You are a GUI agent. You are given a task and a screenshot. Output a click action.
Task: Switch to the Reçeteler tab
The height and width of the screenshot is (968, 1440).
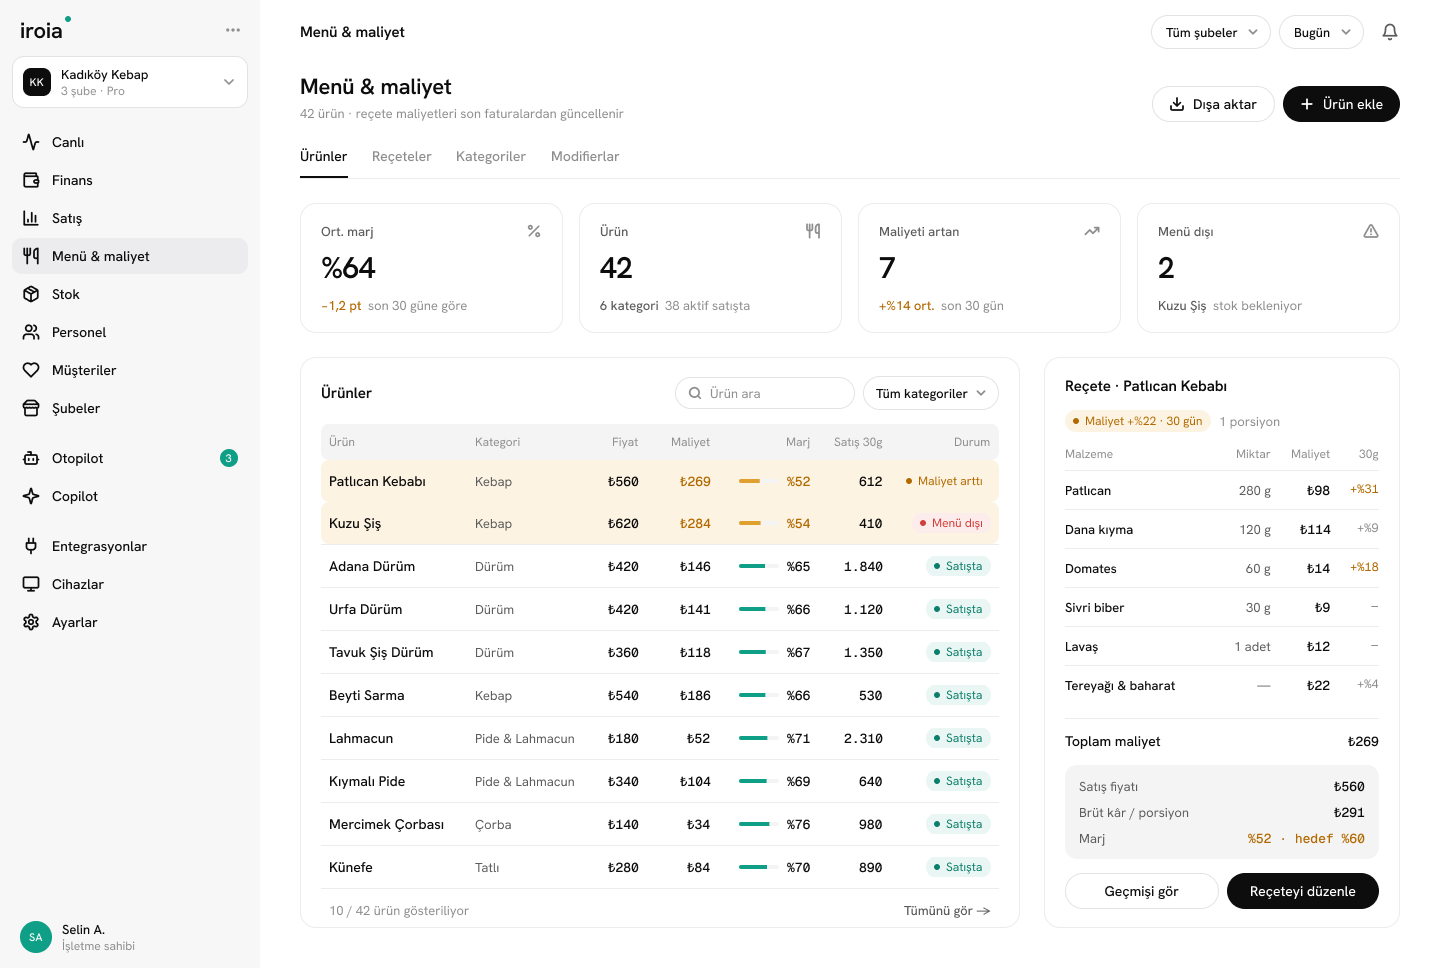coord(402,156)
